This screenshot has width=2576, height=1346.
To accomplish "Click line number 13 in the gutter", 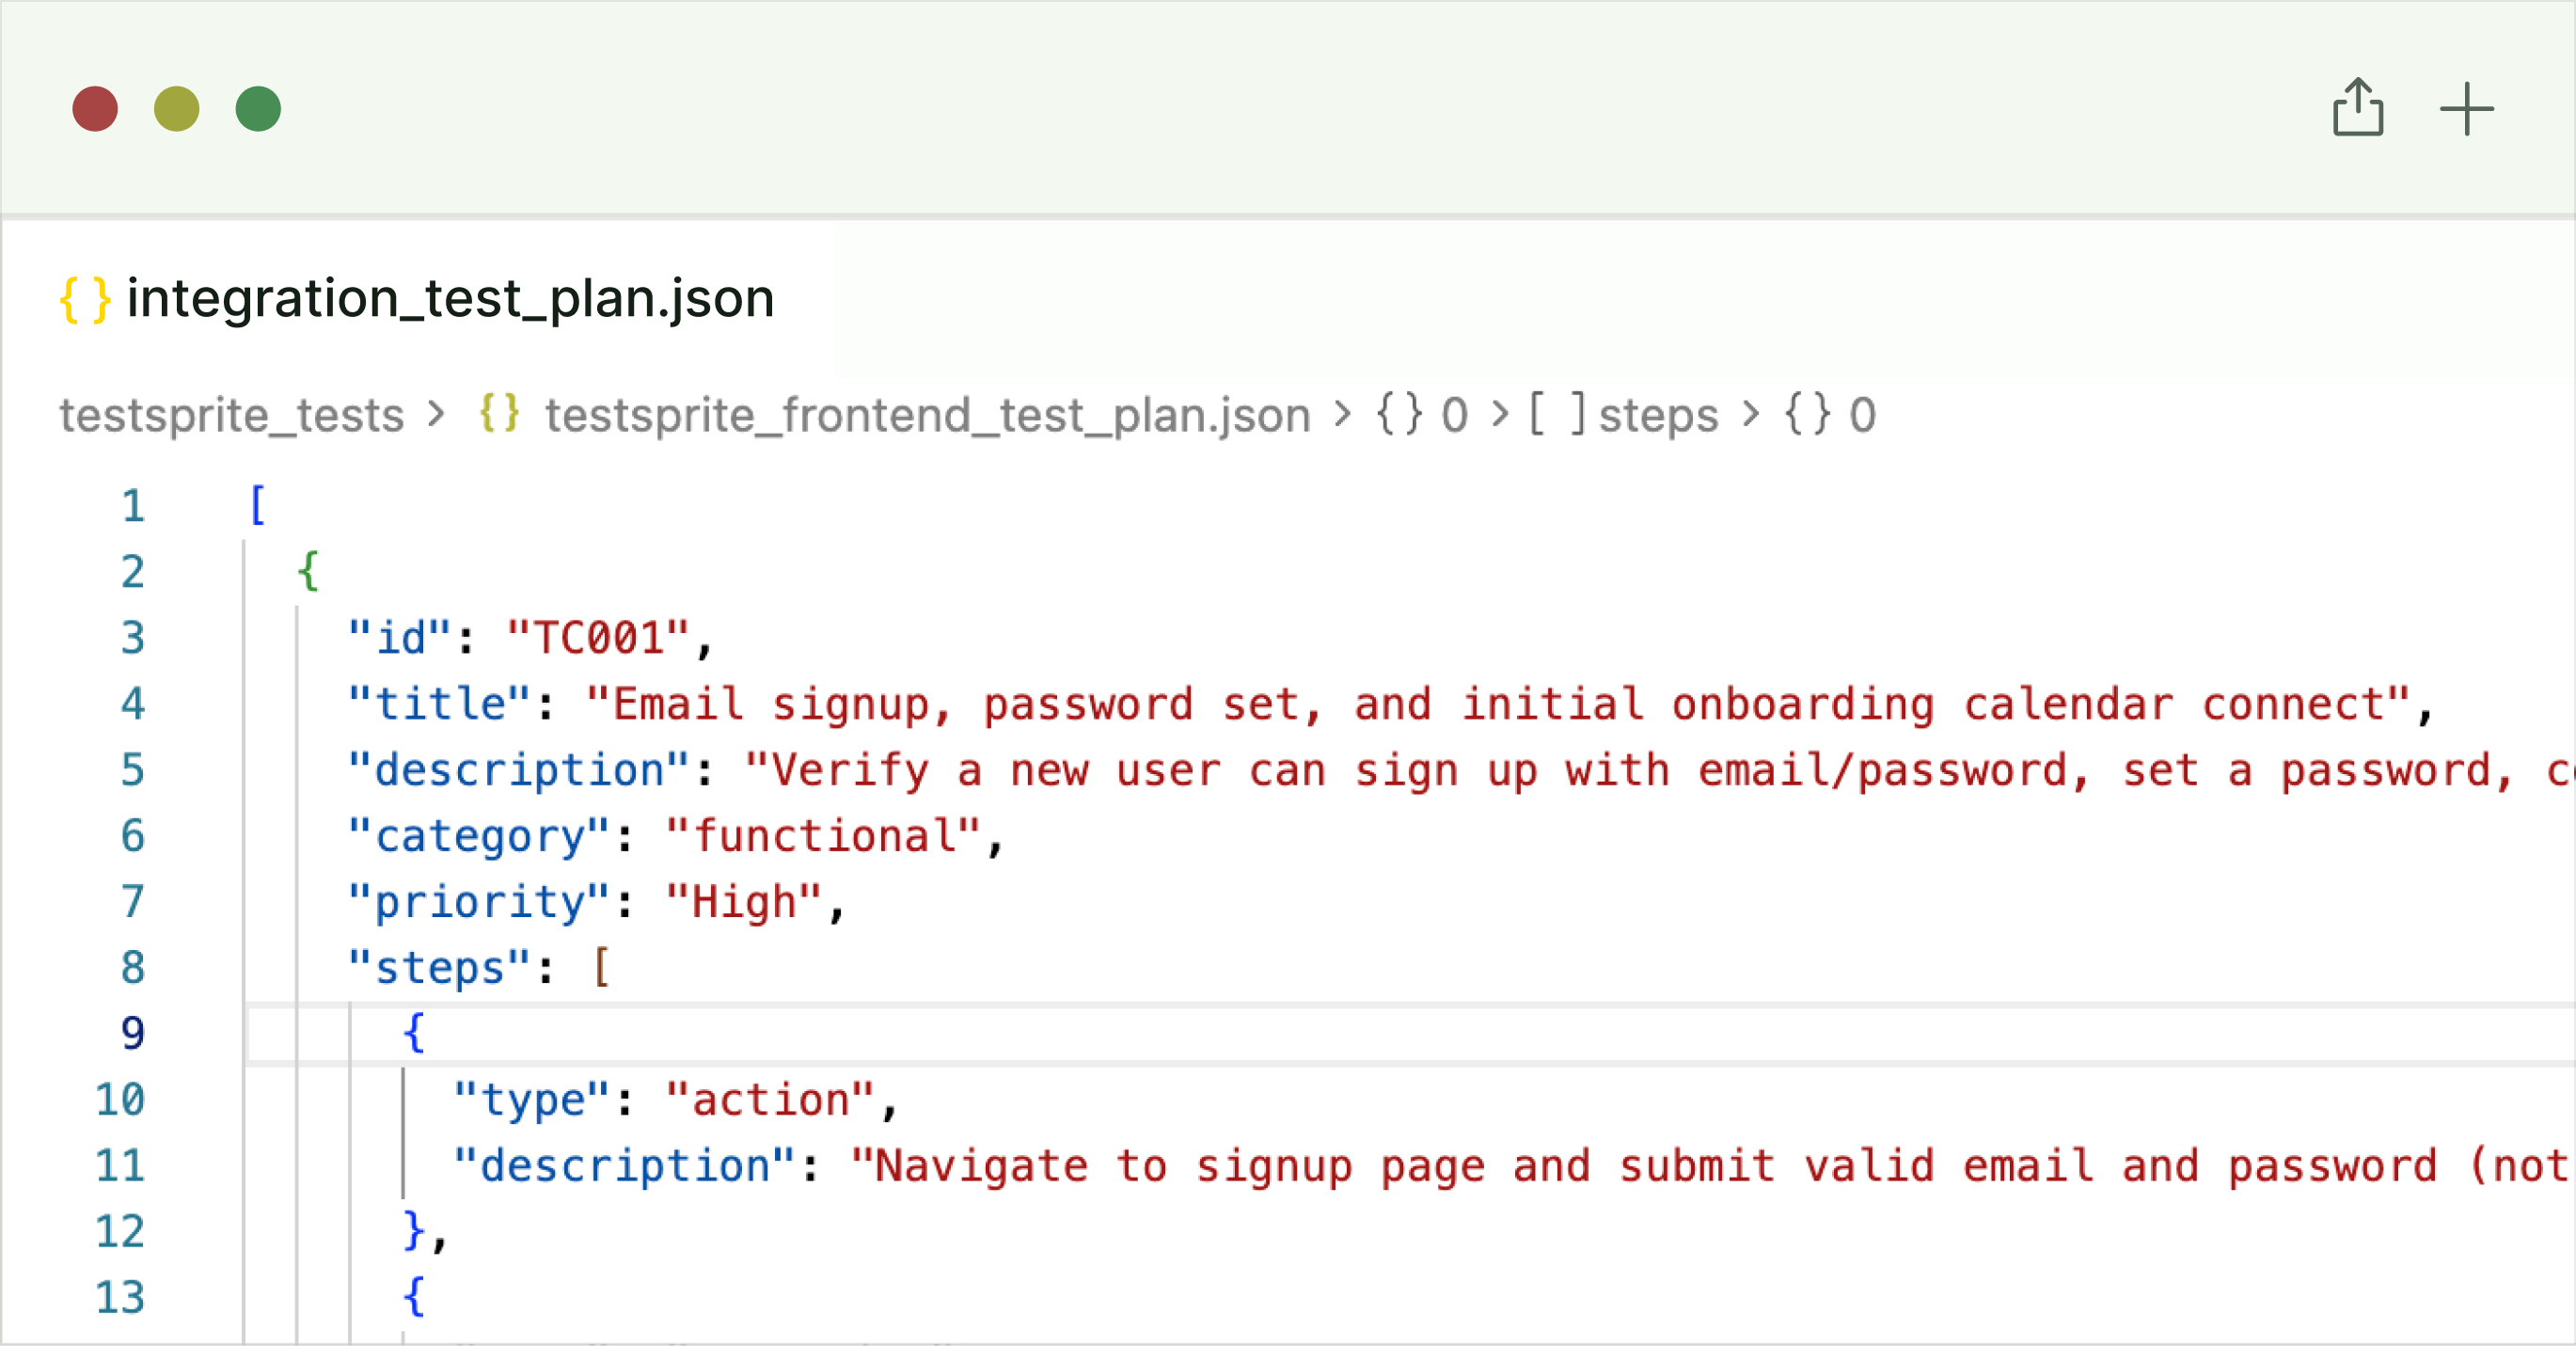I will 120,1298.
